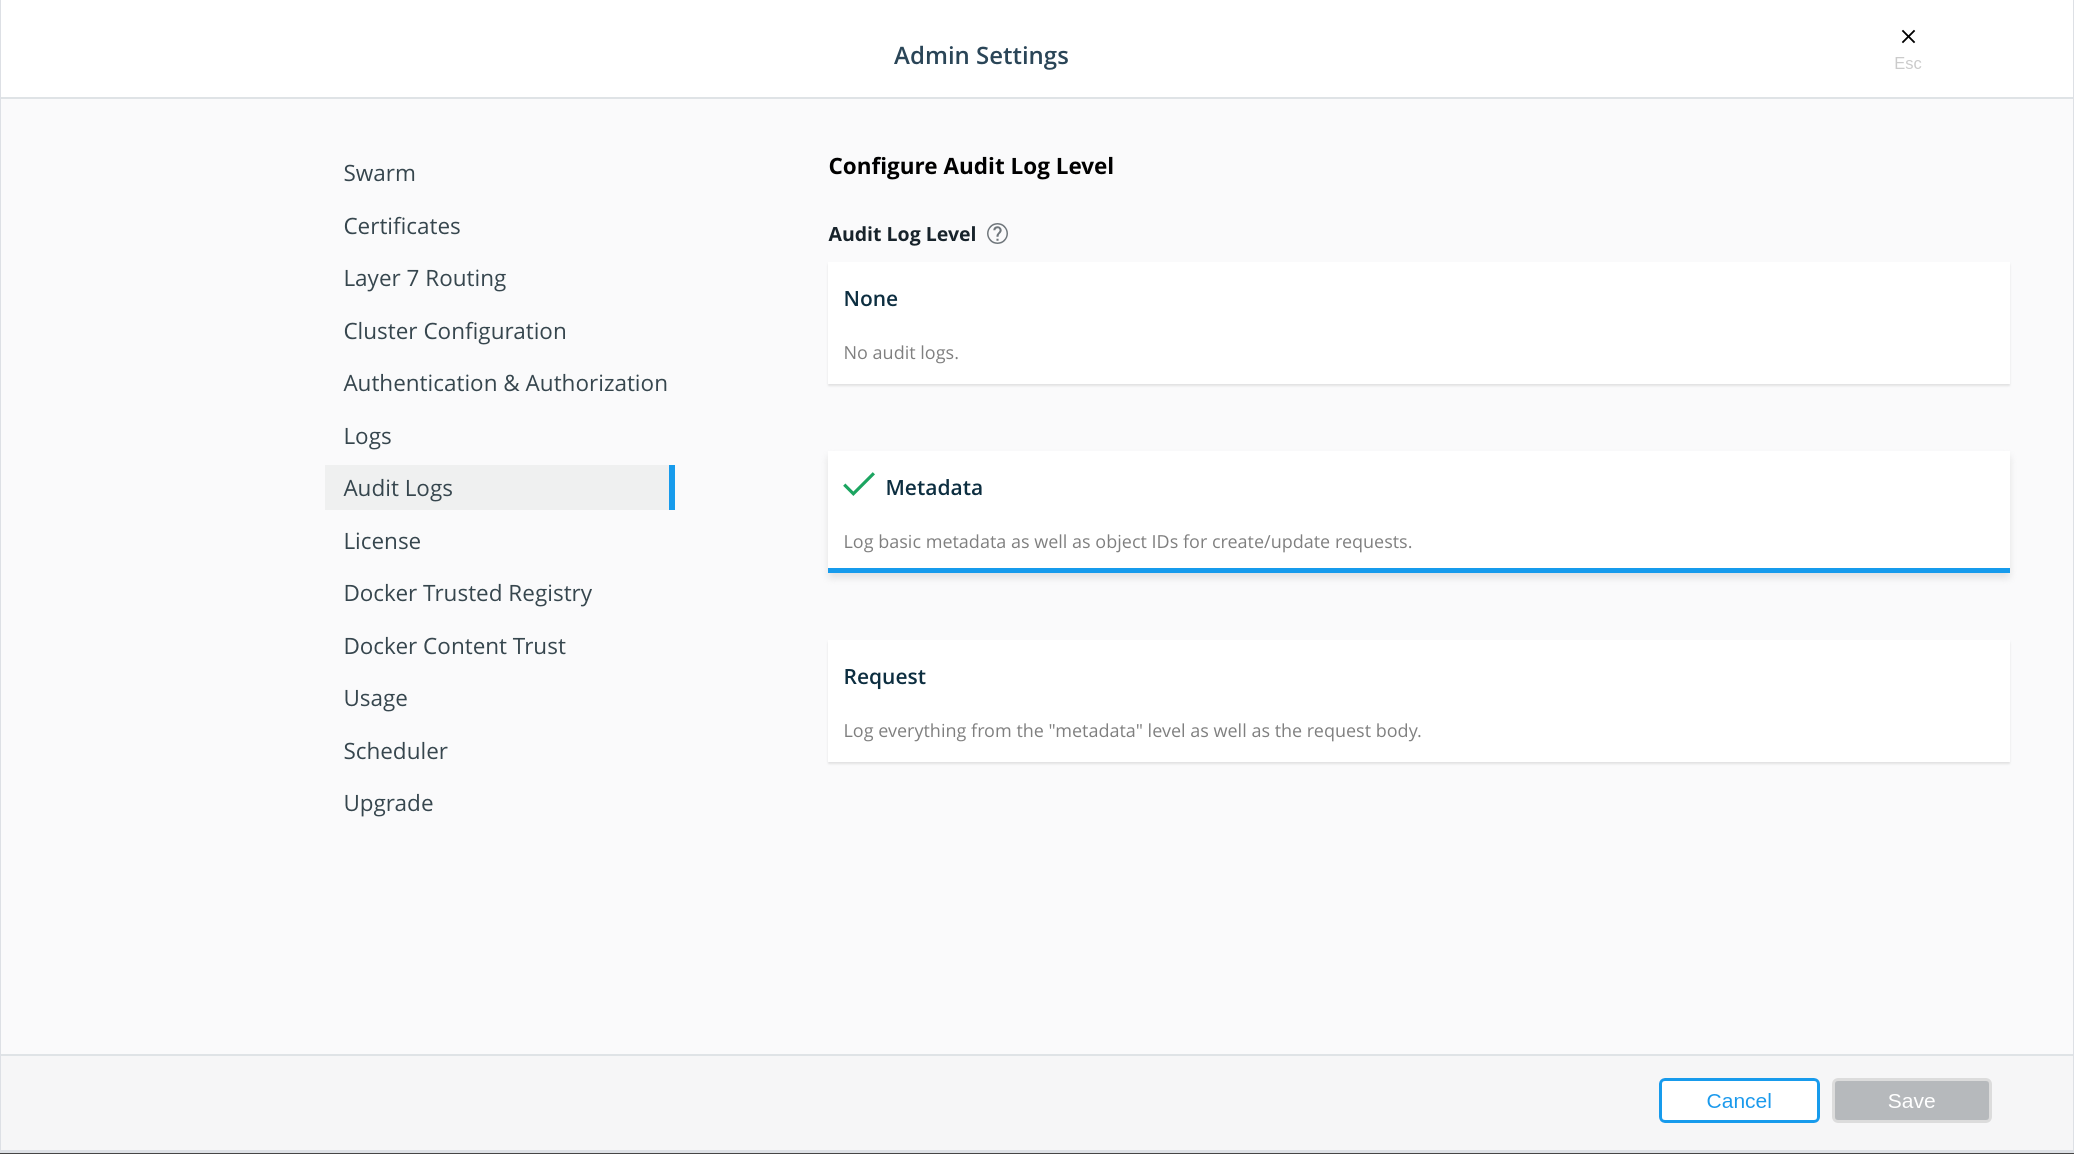
Task: Open Layer 7 Routing settings
Action: [424, 277]
